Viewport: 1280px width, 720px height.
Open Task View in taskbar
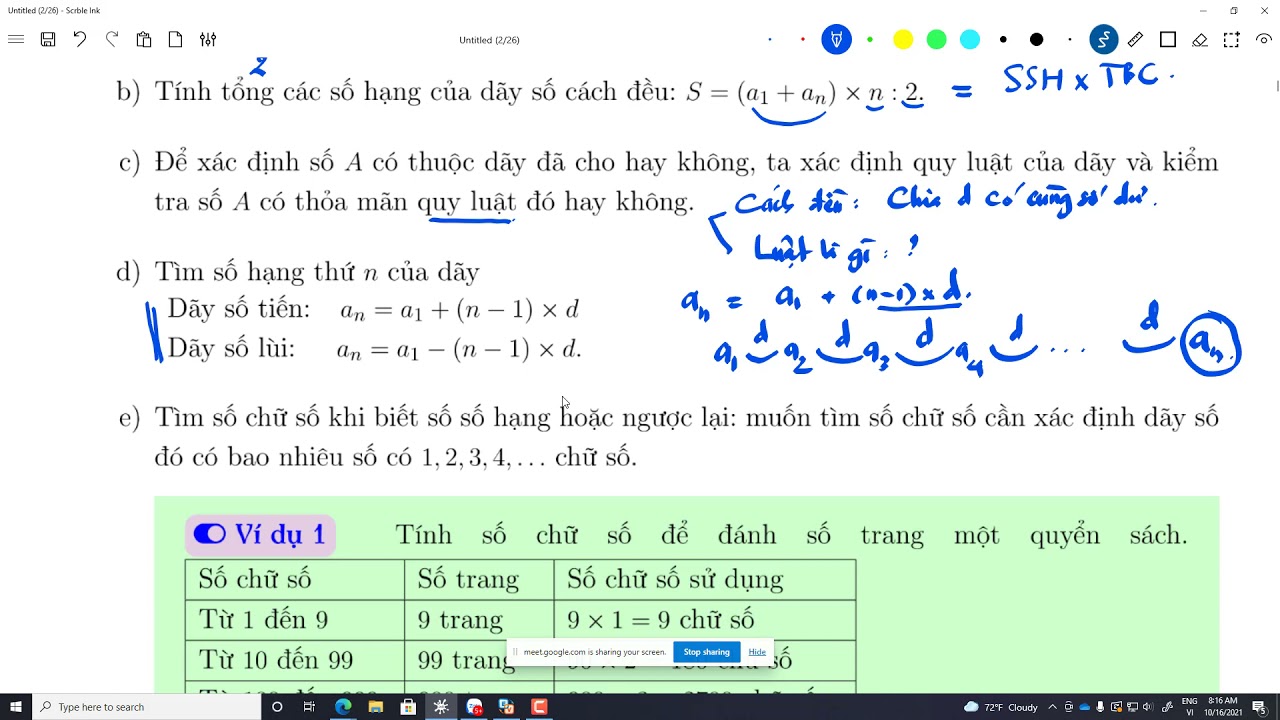pos(309,707)
